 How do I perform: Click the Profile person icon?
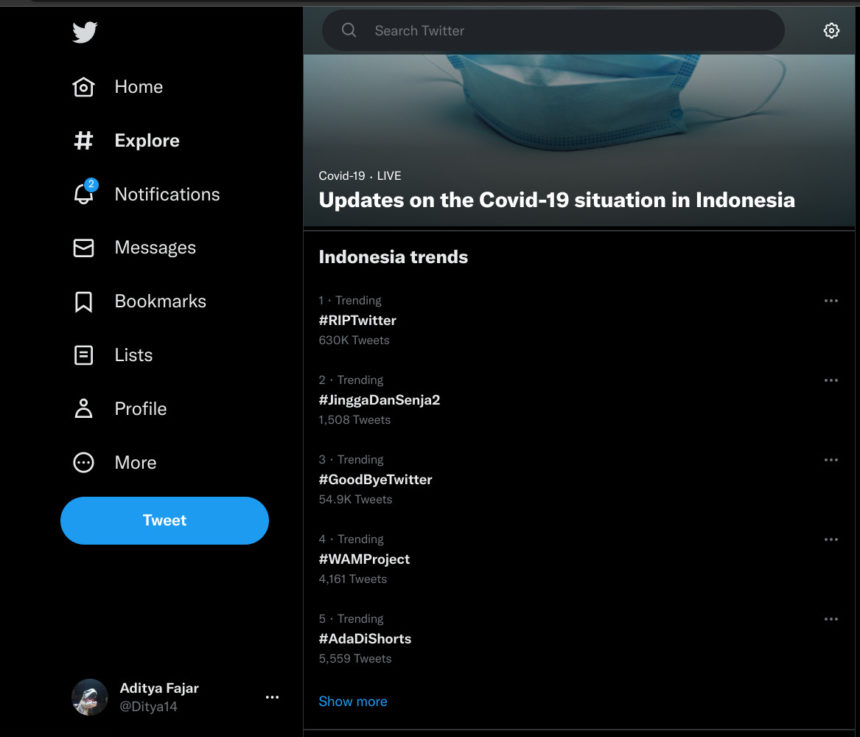(x=84, y=408)
